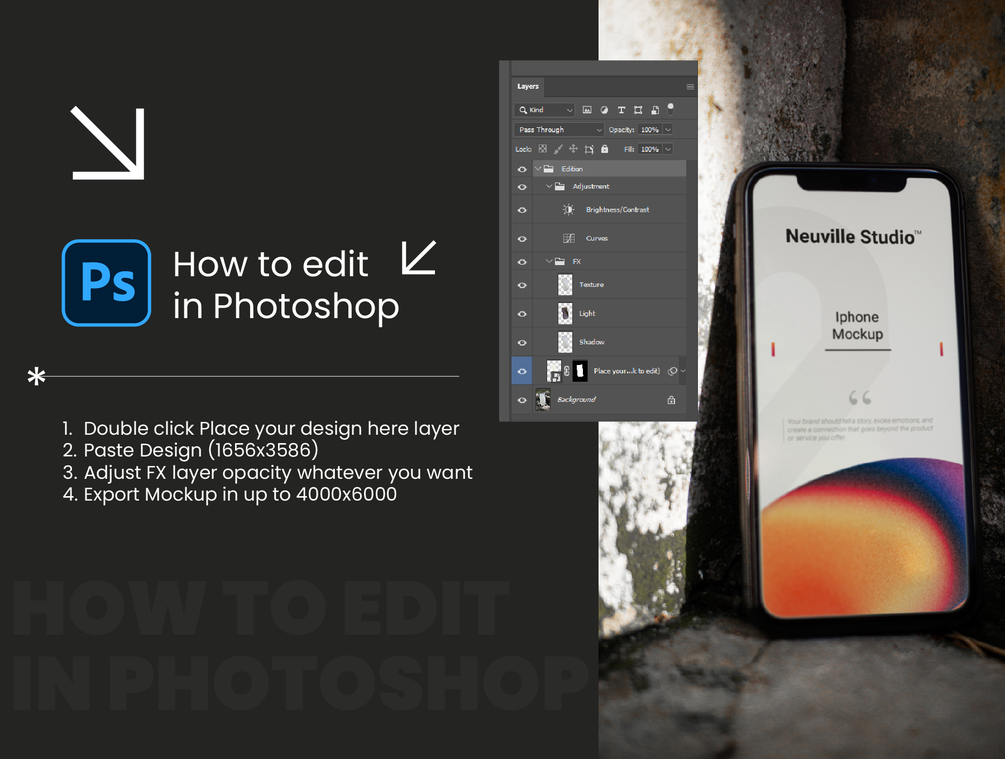The image size is (1005, 759).
Task: Select the 'Light' layer name
Action: [x=587, y=313]
